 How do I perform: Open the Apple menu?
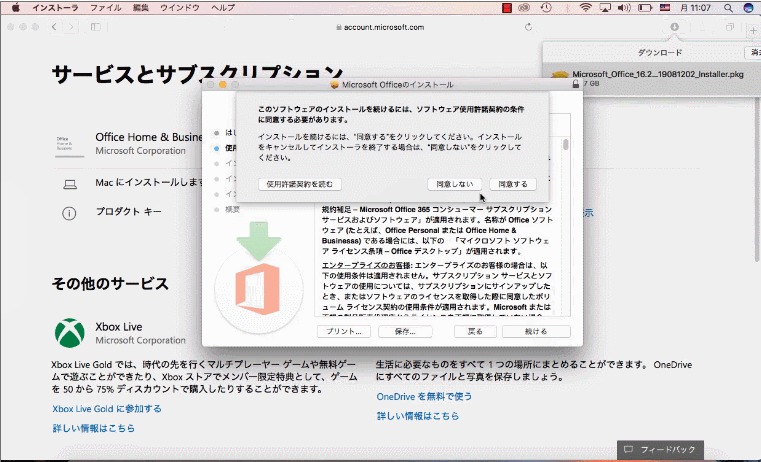click(16, 8)
